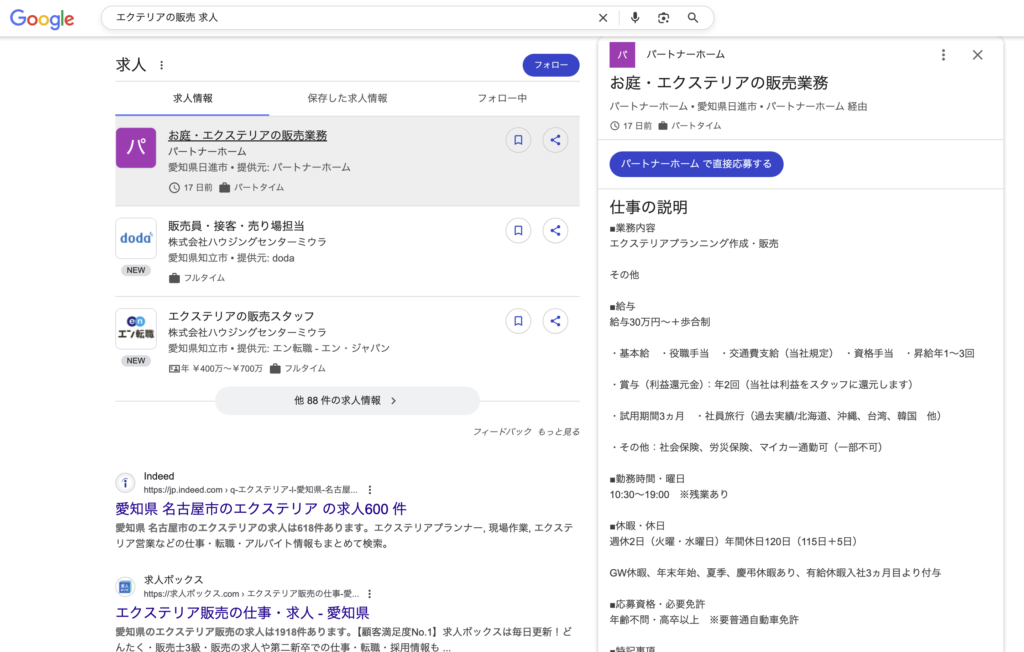Image resolution: width=1024 pixels, height=652 pixels.
Task: Switch to 保存した求人情報 tab
Action: (347, 99)
